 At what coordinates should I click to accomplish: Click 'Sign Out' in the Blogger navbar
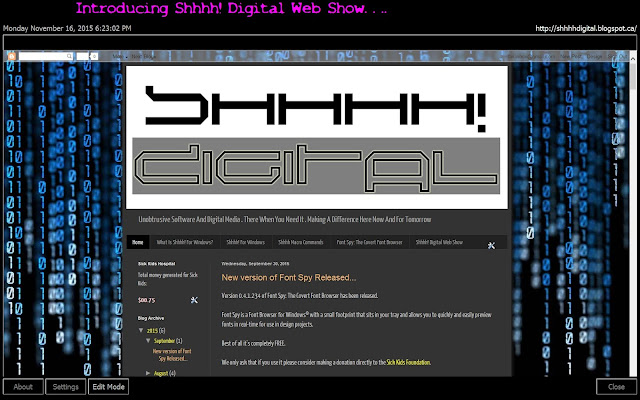[618, 56]
